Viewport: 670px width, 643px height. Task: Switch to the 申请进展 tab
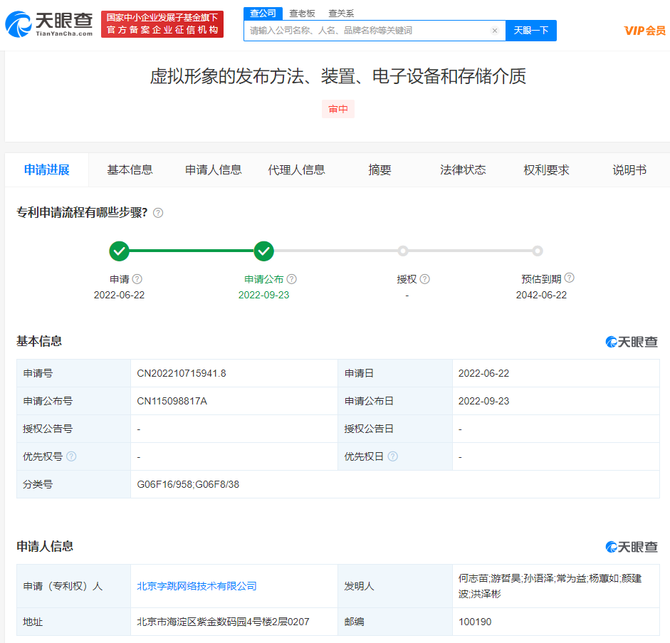click(x=47, y=170)
